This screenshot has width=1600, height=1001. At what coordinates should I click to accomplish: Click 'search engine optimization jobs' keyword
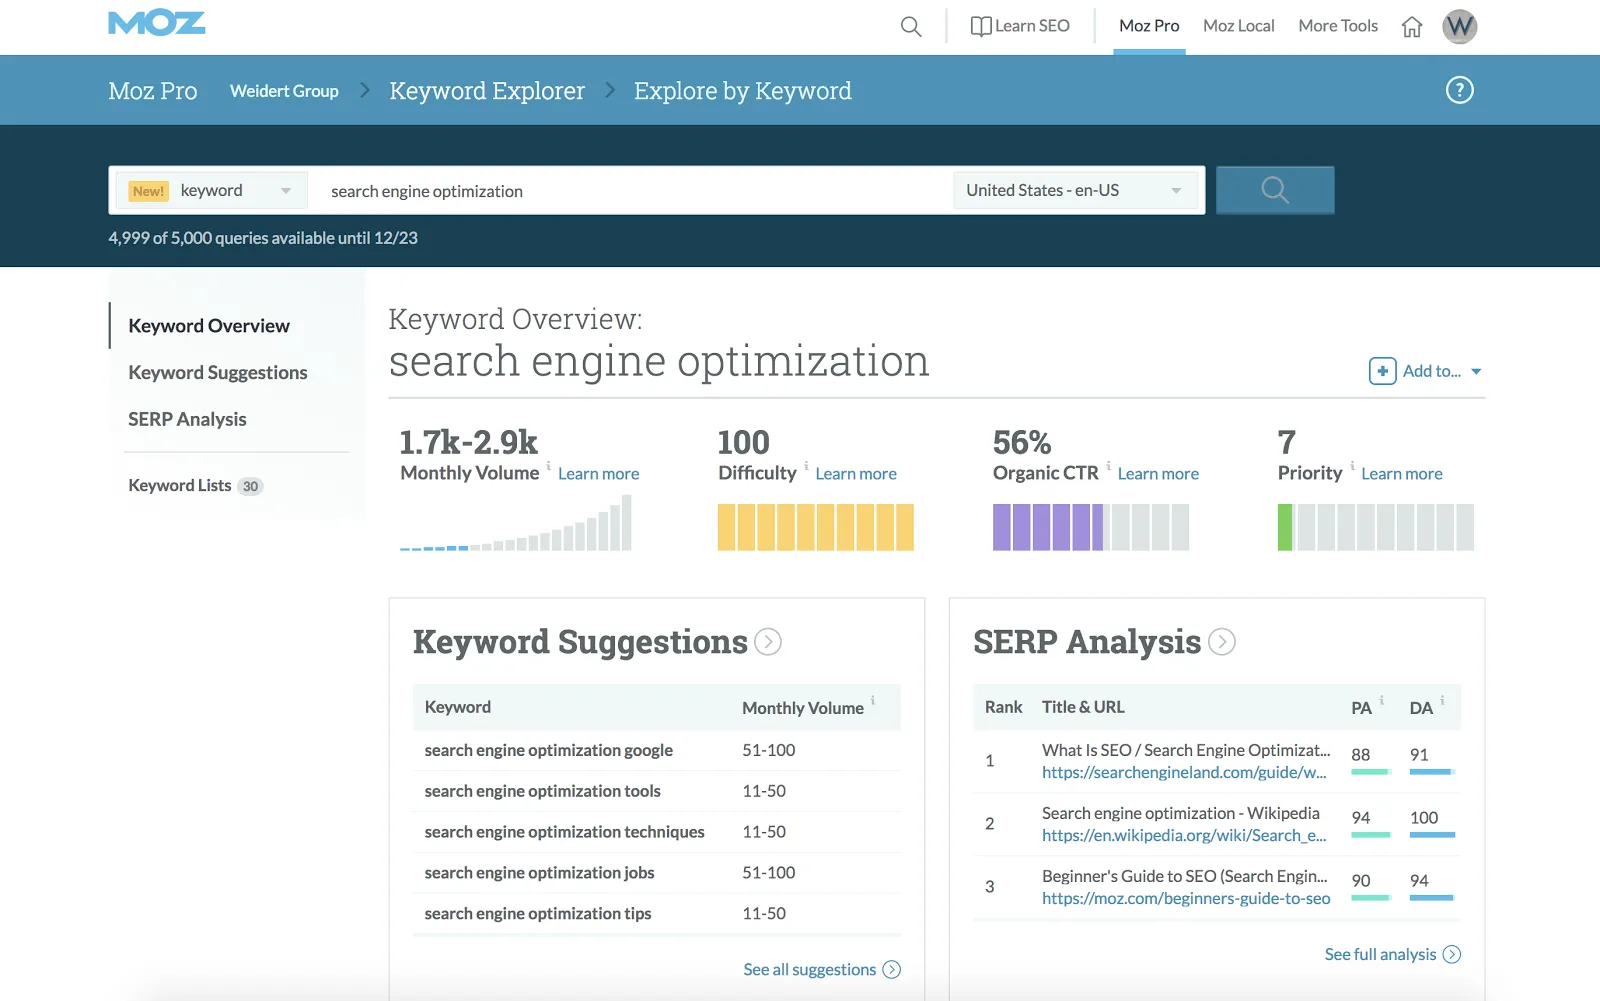pos(540,874)
